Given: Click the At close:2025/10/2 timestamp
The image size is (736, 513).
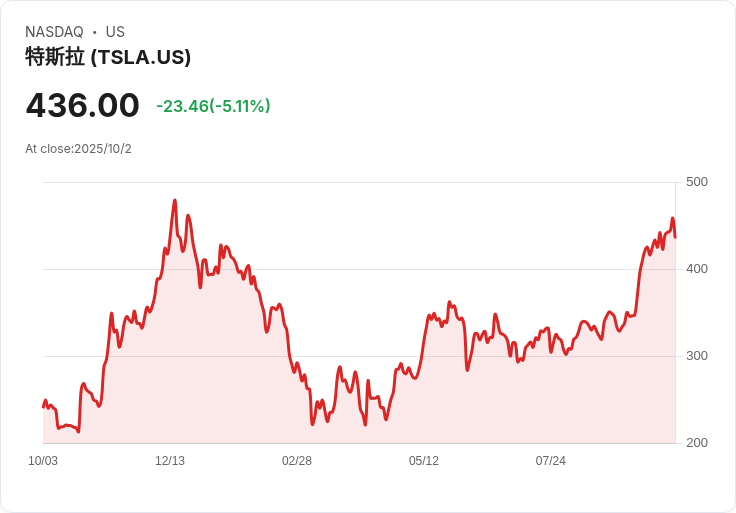Looking at the screenshot, I should click(x=78, y=149).
